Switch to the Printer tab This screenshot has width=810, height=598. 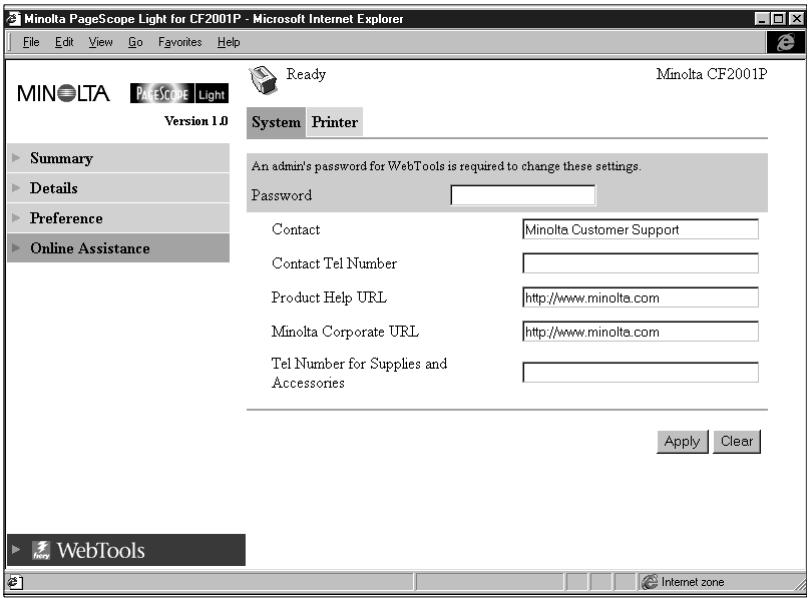[x=335, y=122]
